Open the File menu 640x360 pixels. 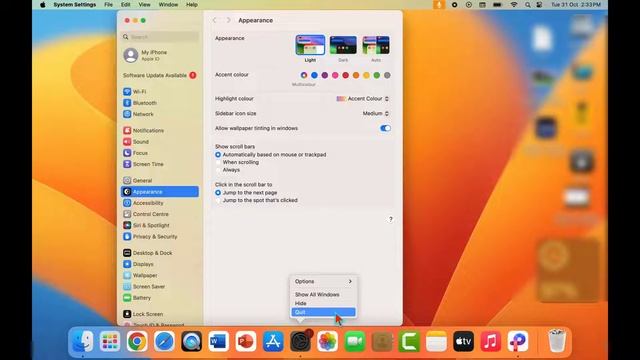(x=108, y=4)
